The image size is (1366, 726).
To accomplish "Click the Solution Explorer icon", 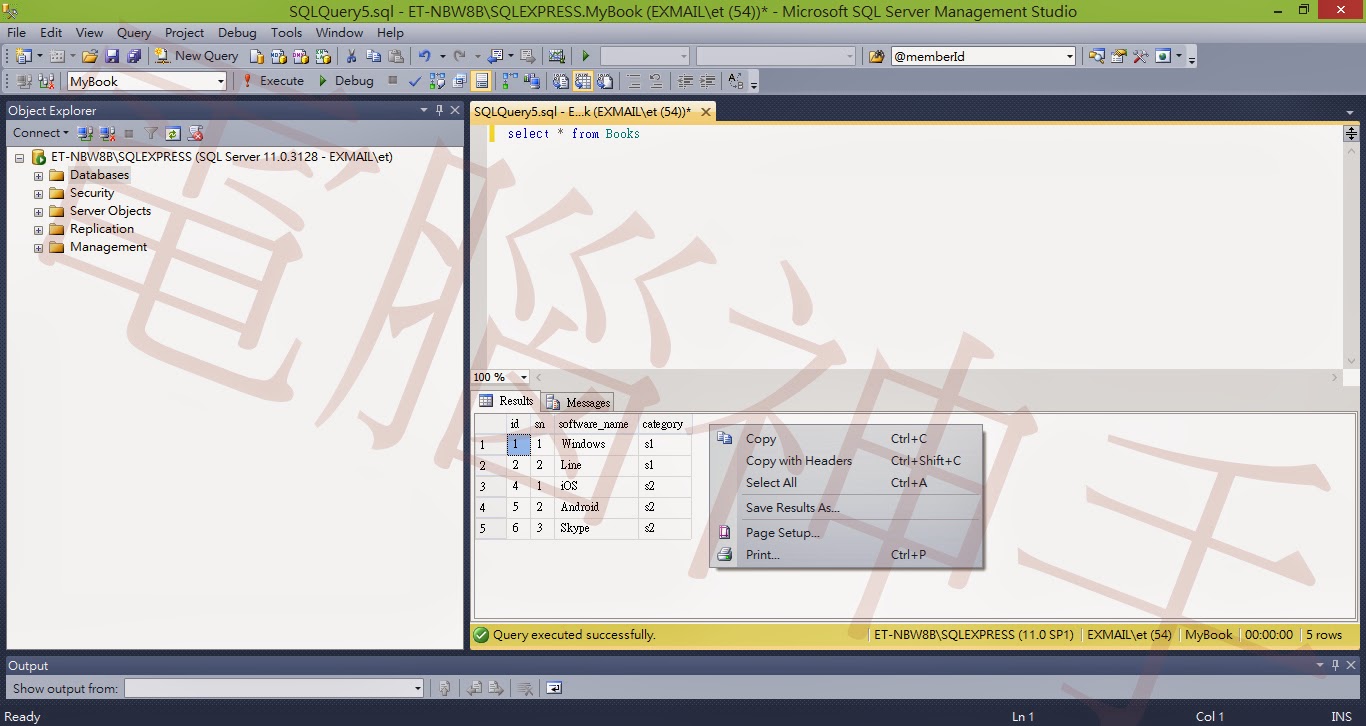I will 1097,57.
